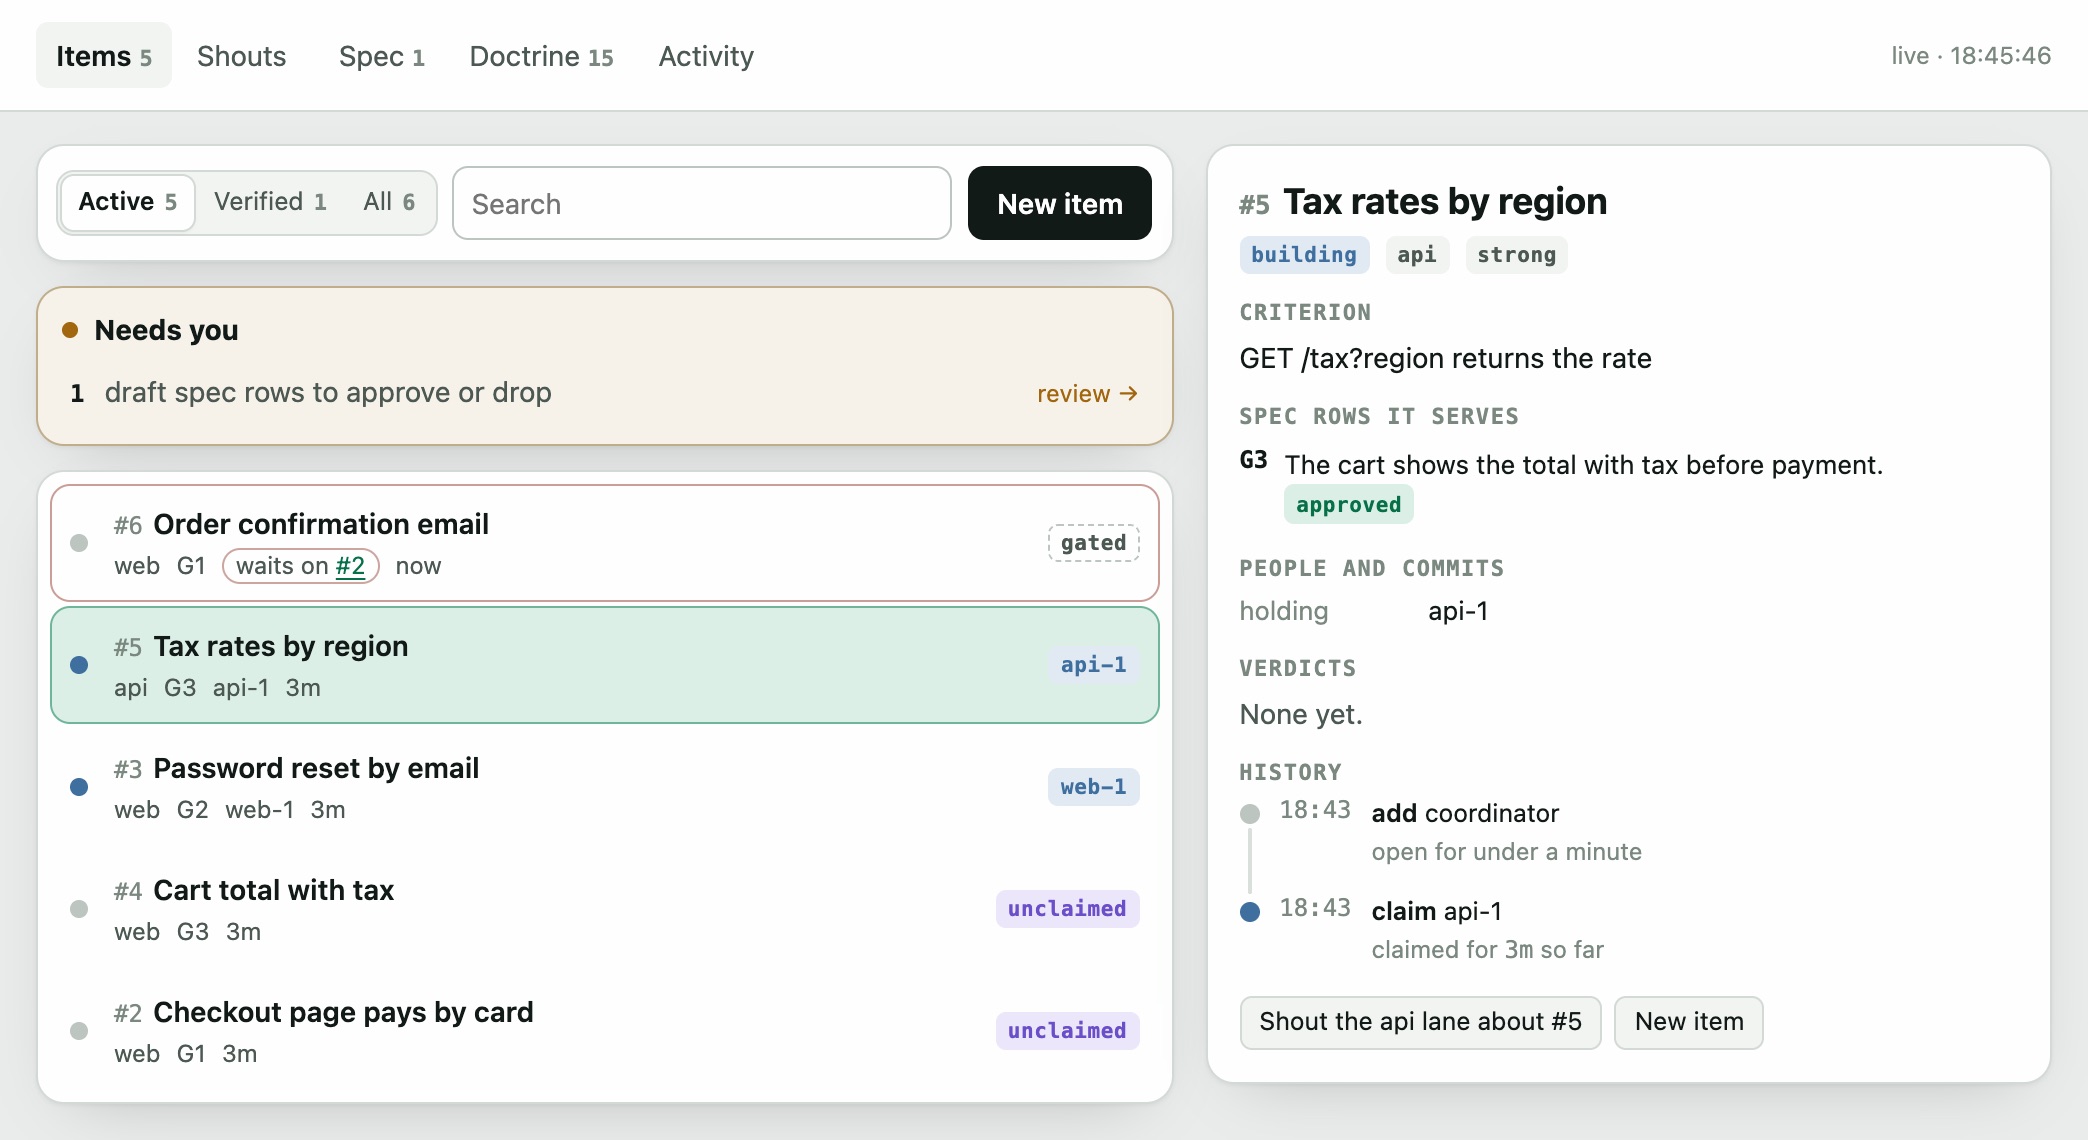
Task: Switch to the Shouts tab
Action: tap(241, 56)
